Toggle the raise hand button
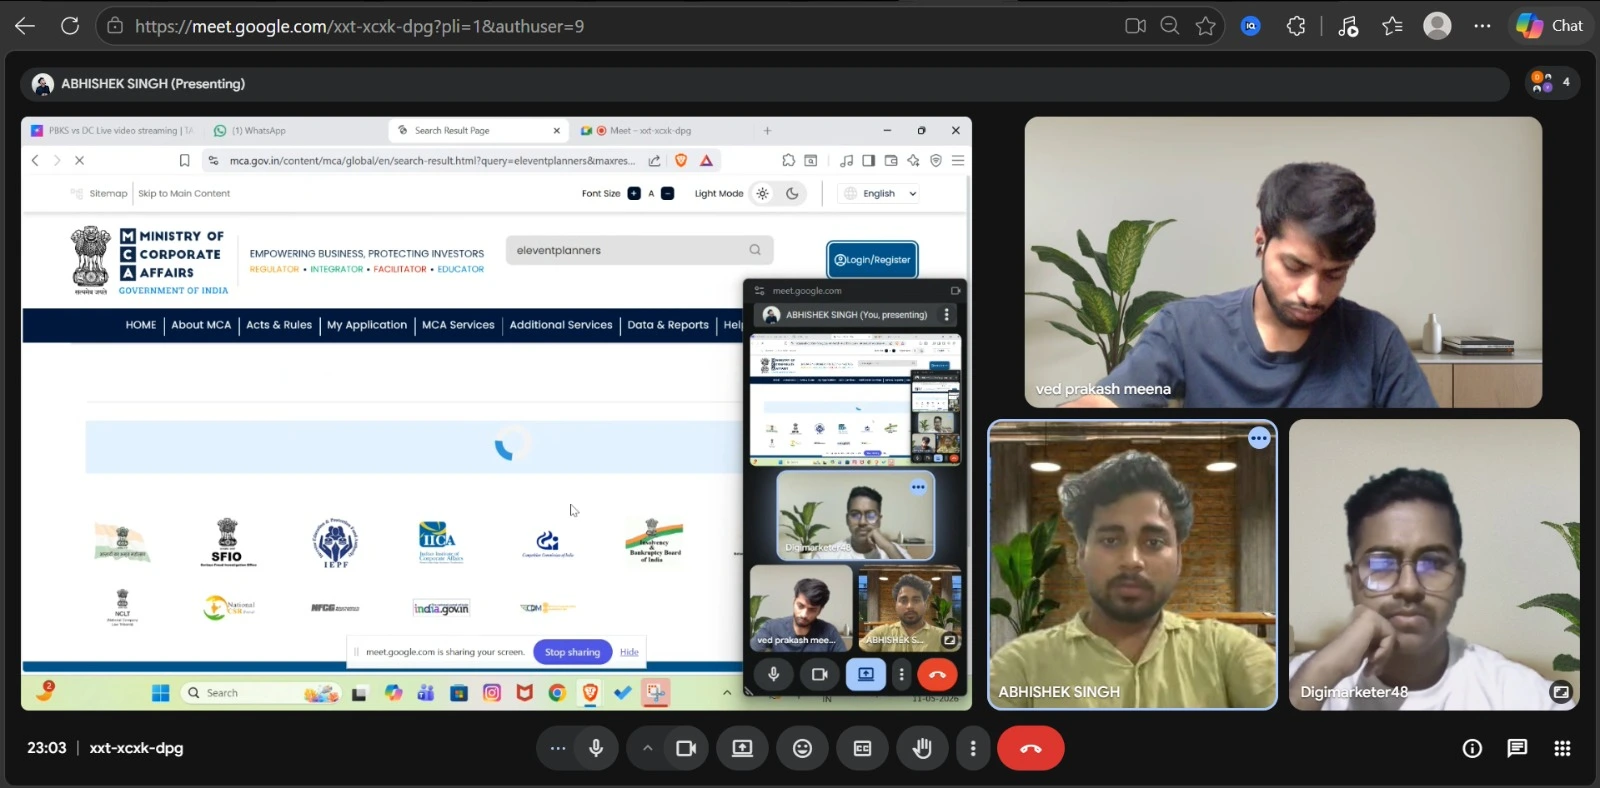 [922, 748]
